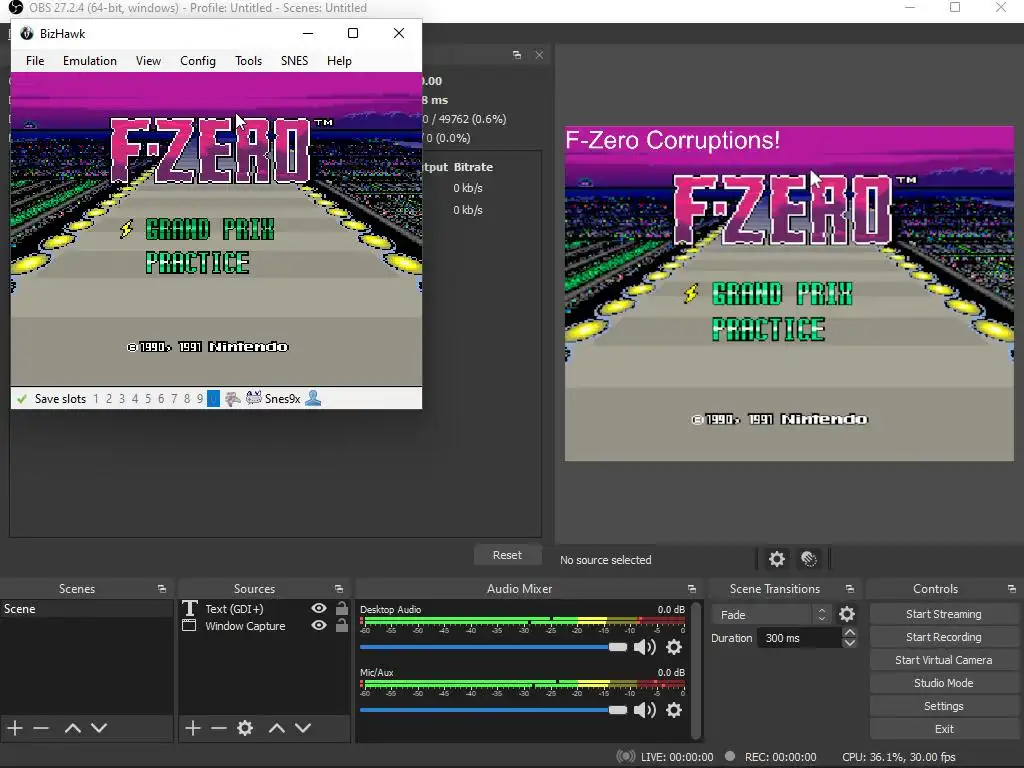Add a new scene
Image resolution: width=1024 pixels, height=768 pixels.
pos(15,728)
